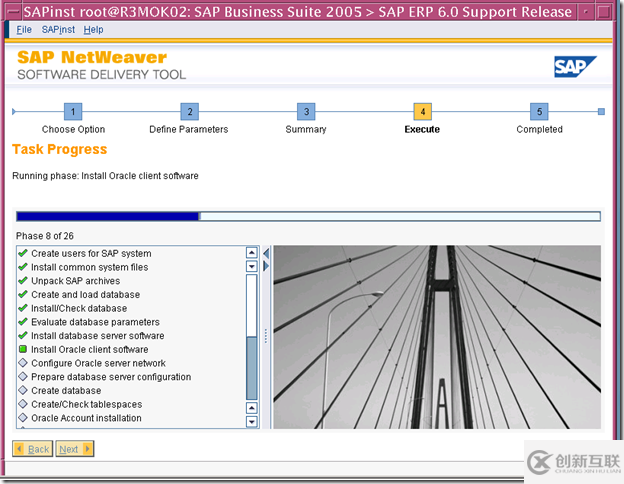The height and width of the screenshot is (484, 624).
Task: Click the phase list scrollbar thumb
Action: click(x=252, y=368)
